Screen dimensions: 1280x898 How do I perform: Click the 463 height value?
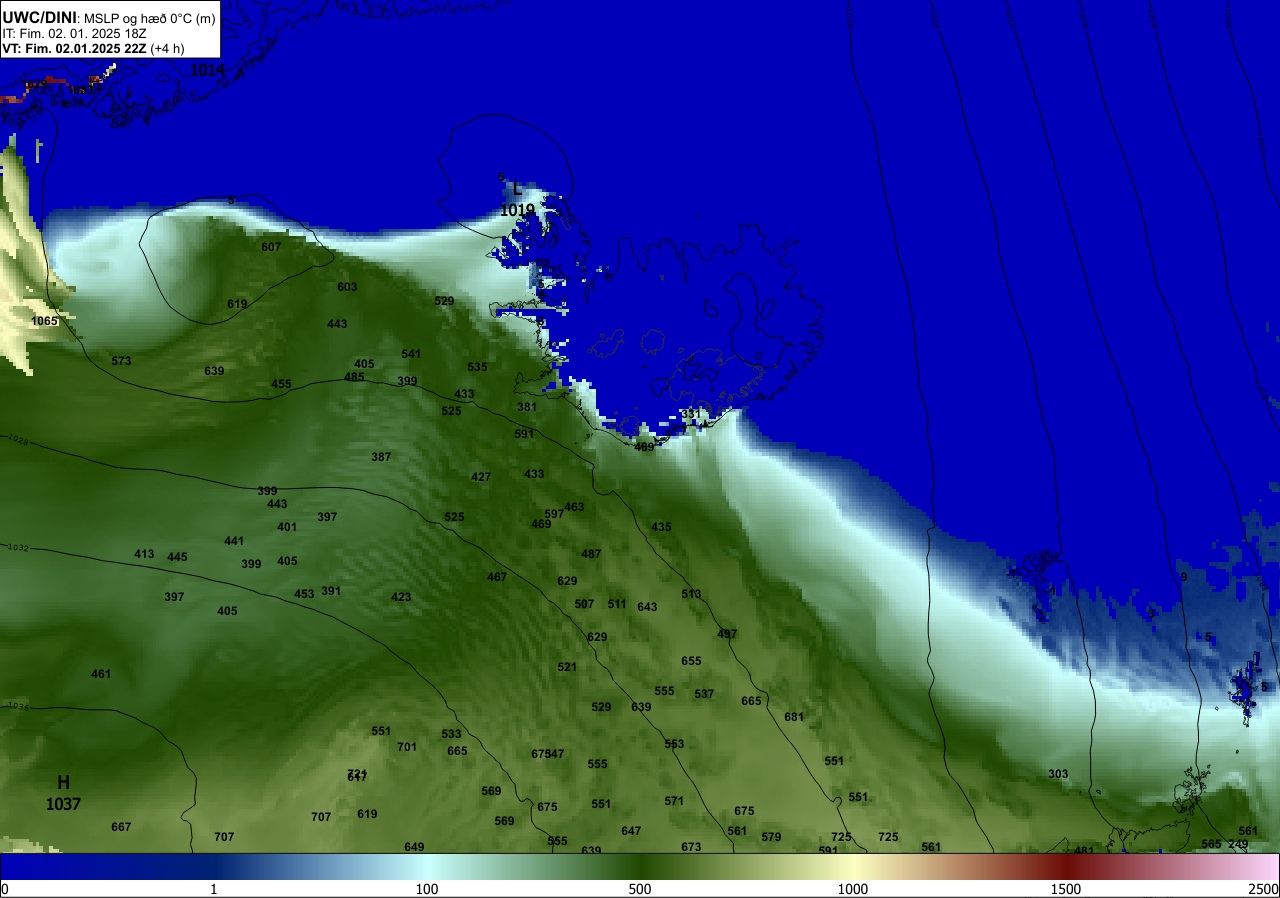click(574, 507)
